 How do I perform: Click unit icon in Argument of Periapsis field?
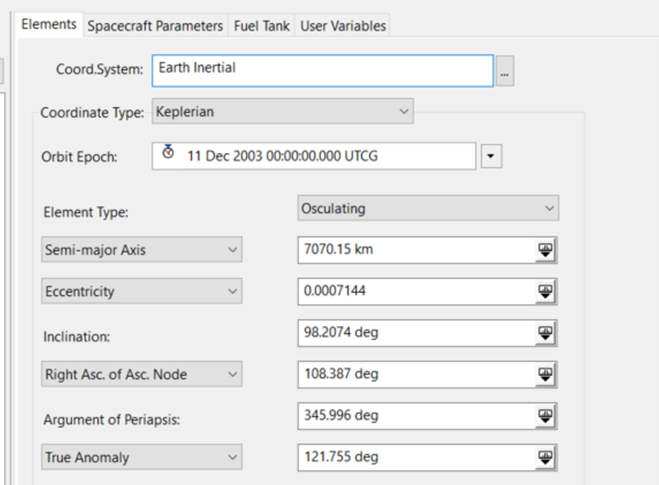pos(545,416)
